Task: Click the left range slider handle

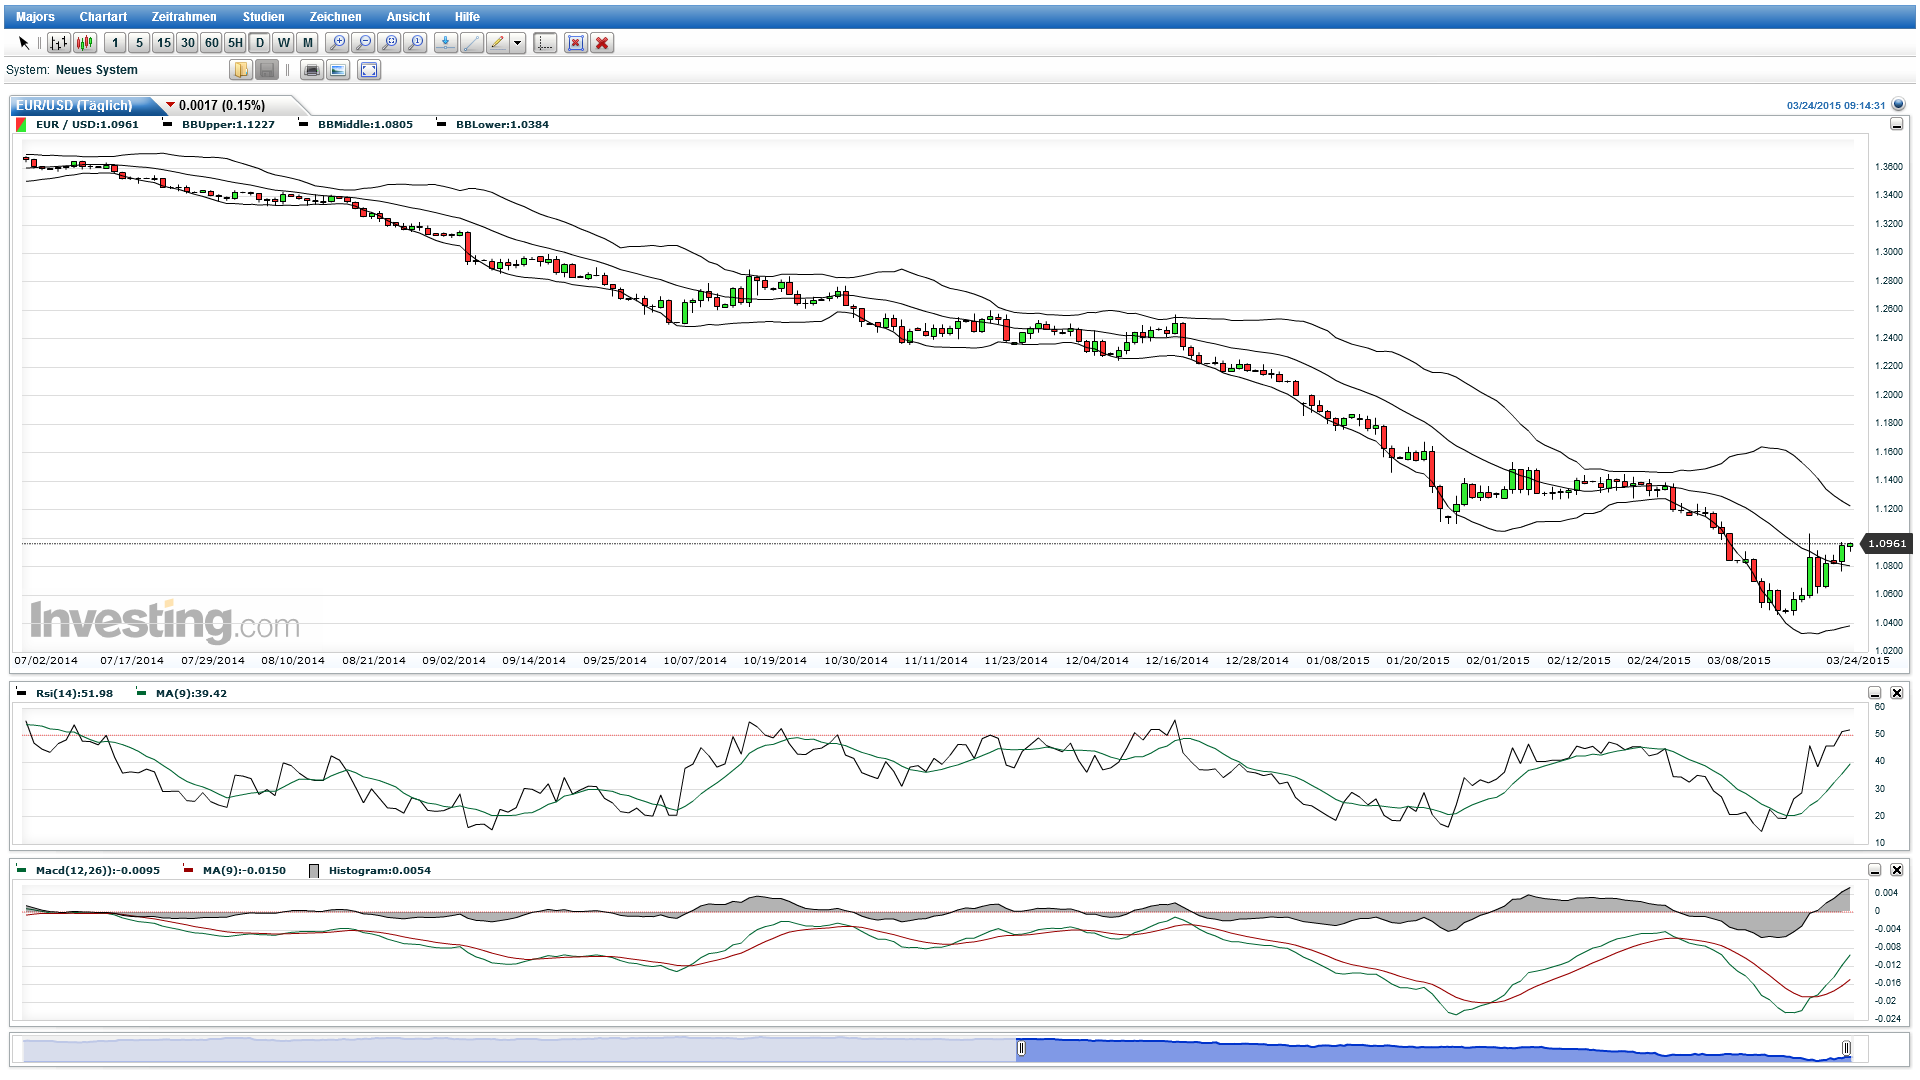Action: 1021,1048
